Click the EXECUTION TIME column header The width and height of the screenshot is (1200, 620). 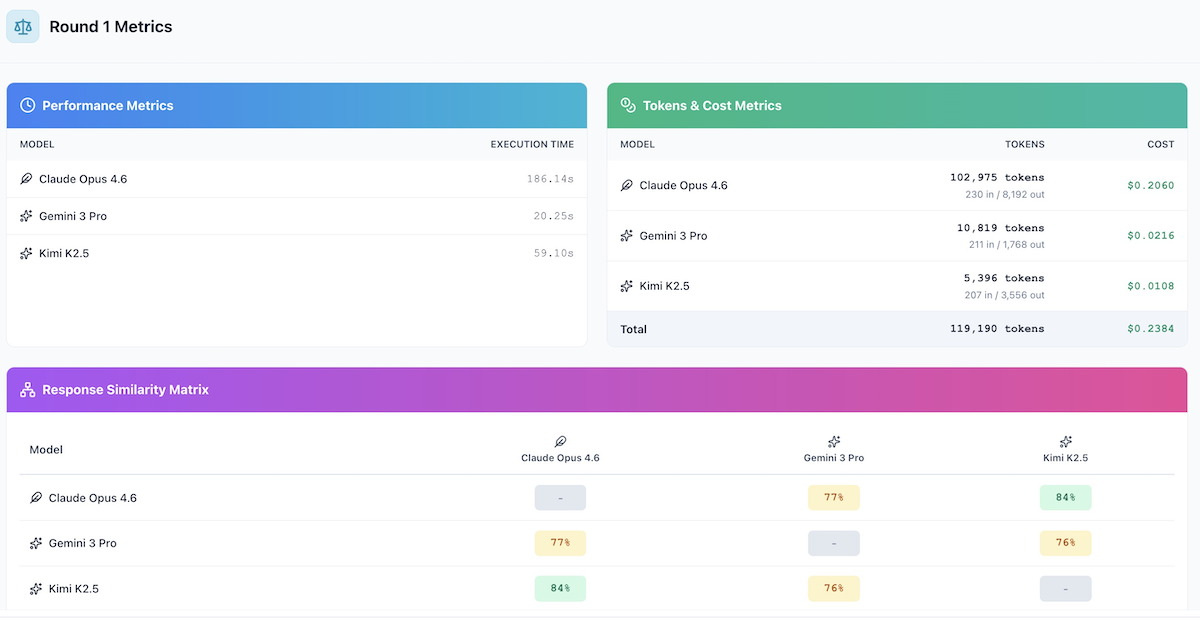532,144
